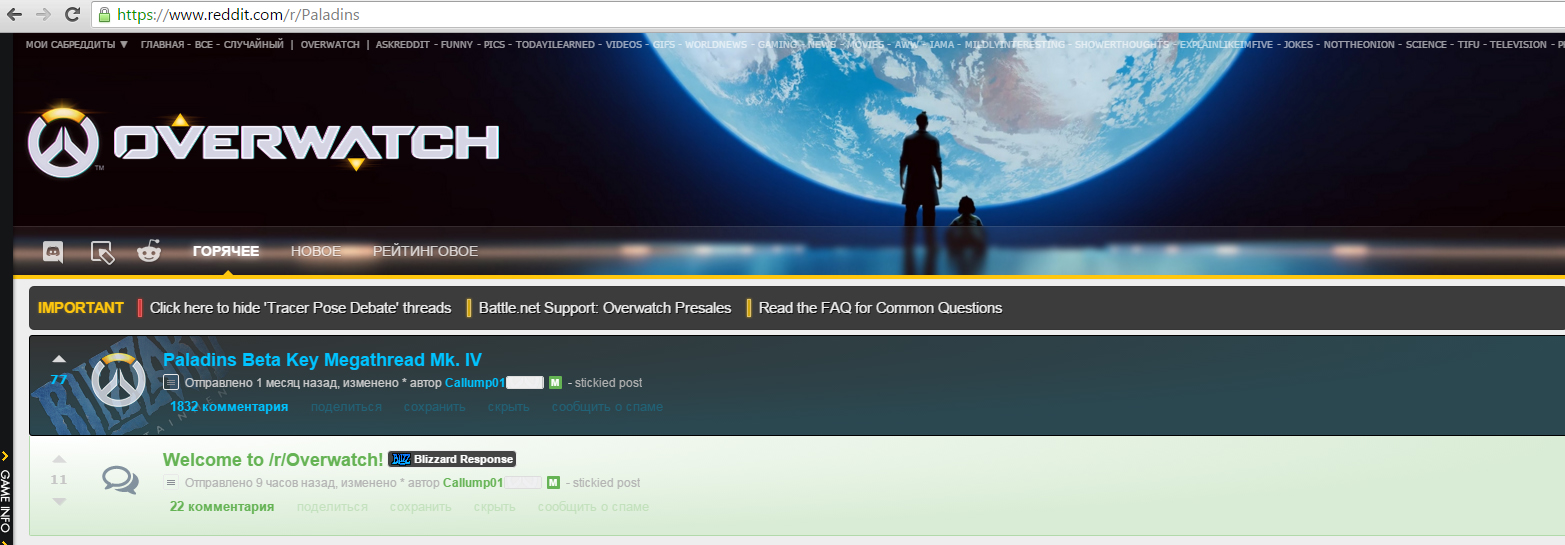Switch to the ГОРЯЧЕЕ tab
The height and width of the screenshot is (545, 1565).
click(226, 251)
